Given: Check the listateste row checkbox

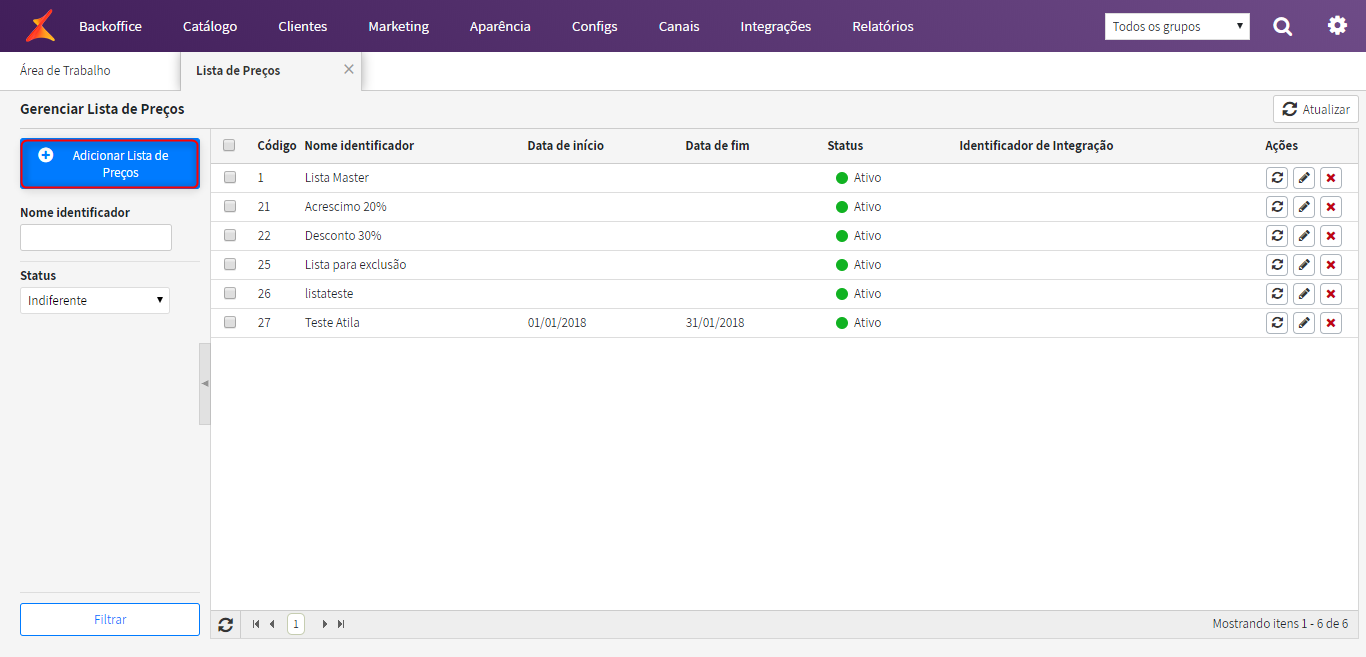Looking at the screenshot, I should (x=230, y=293).
